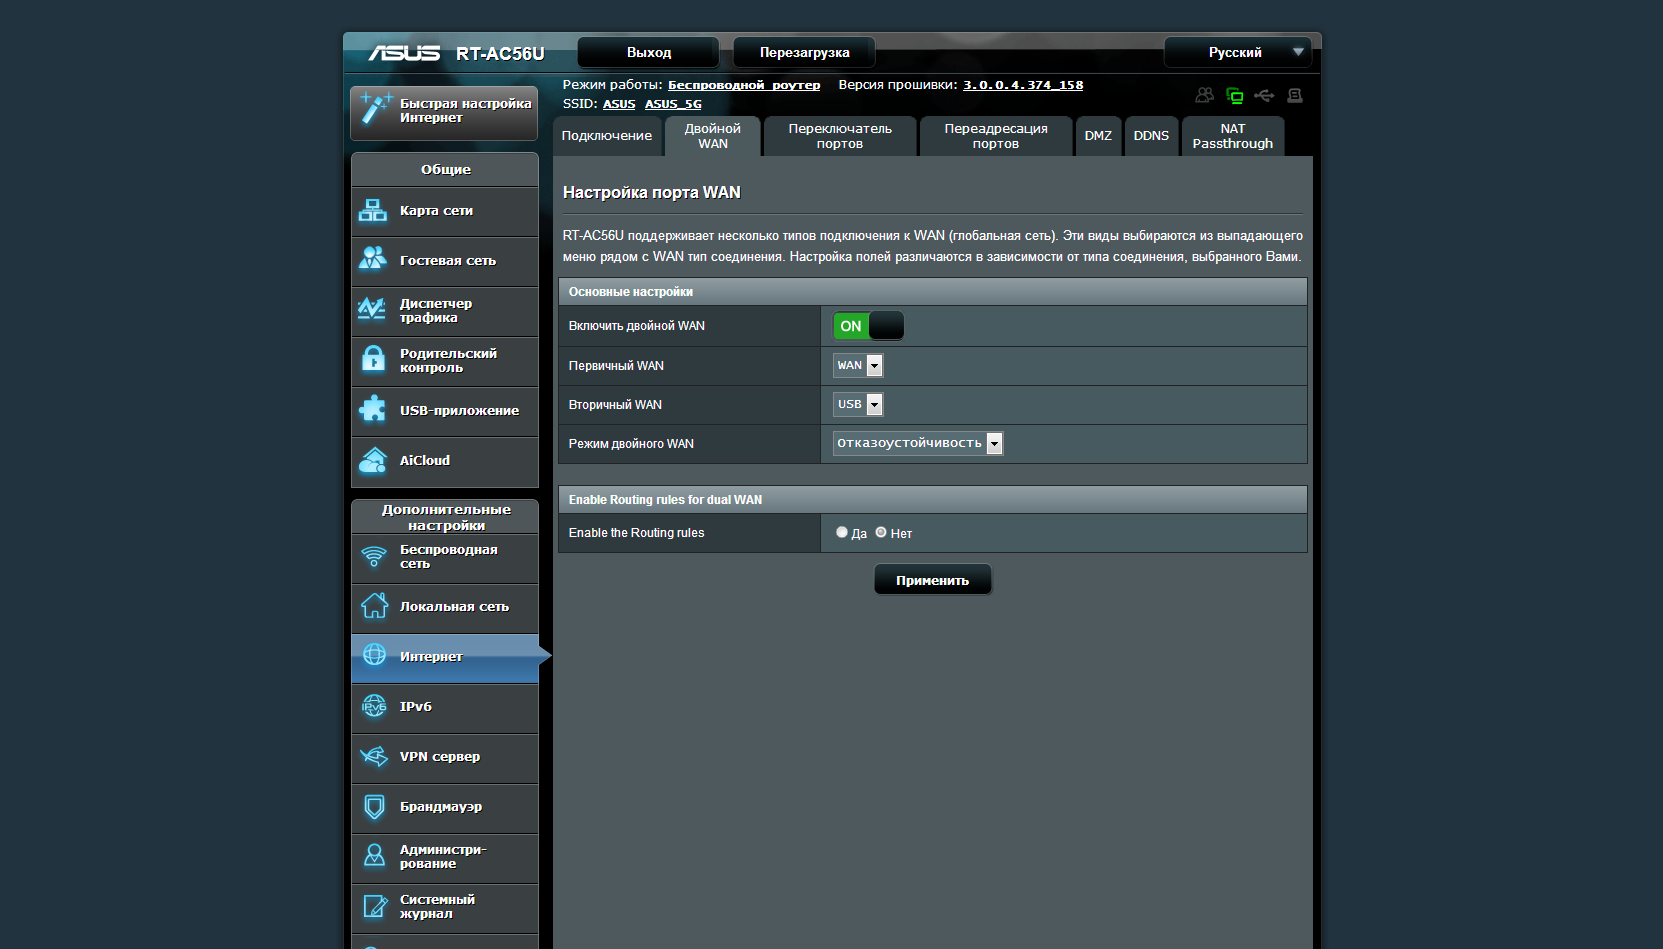The height and width of the screenshot is (949, 1663).
Task: Click the Режим двойного WAN label
Action: coord(631,444)
